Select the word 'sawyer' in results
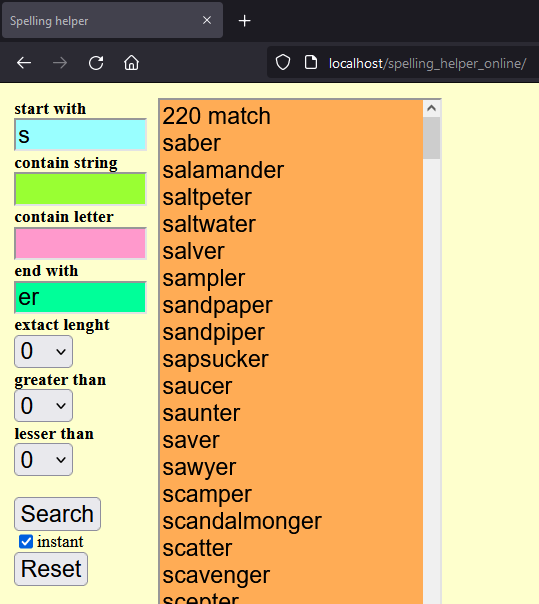This screenshot has width=539, height=604. 199,467
